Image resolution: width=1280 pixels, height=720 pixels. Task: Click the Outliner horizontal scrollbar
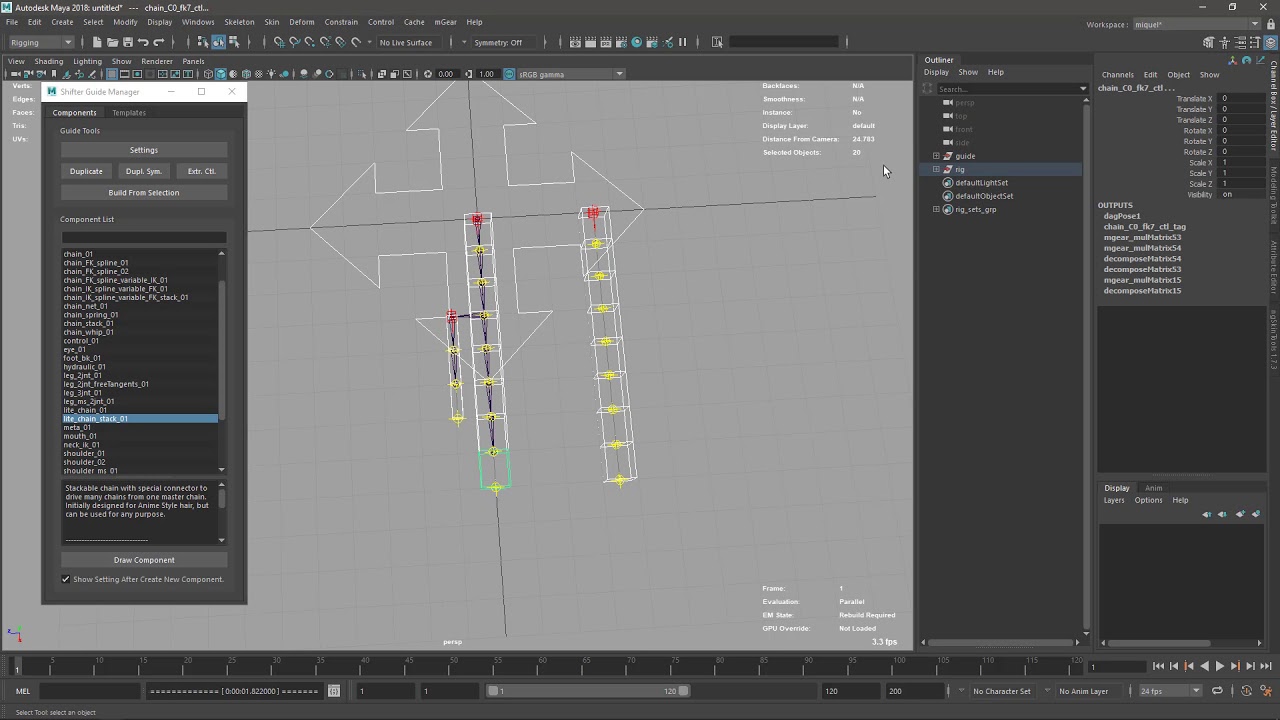(1001, 642)
